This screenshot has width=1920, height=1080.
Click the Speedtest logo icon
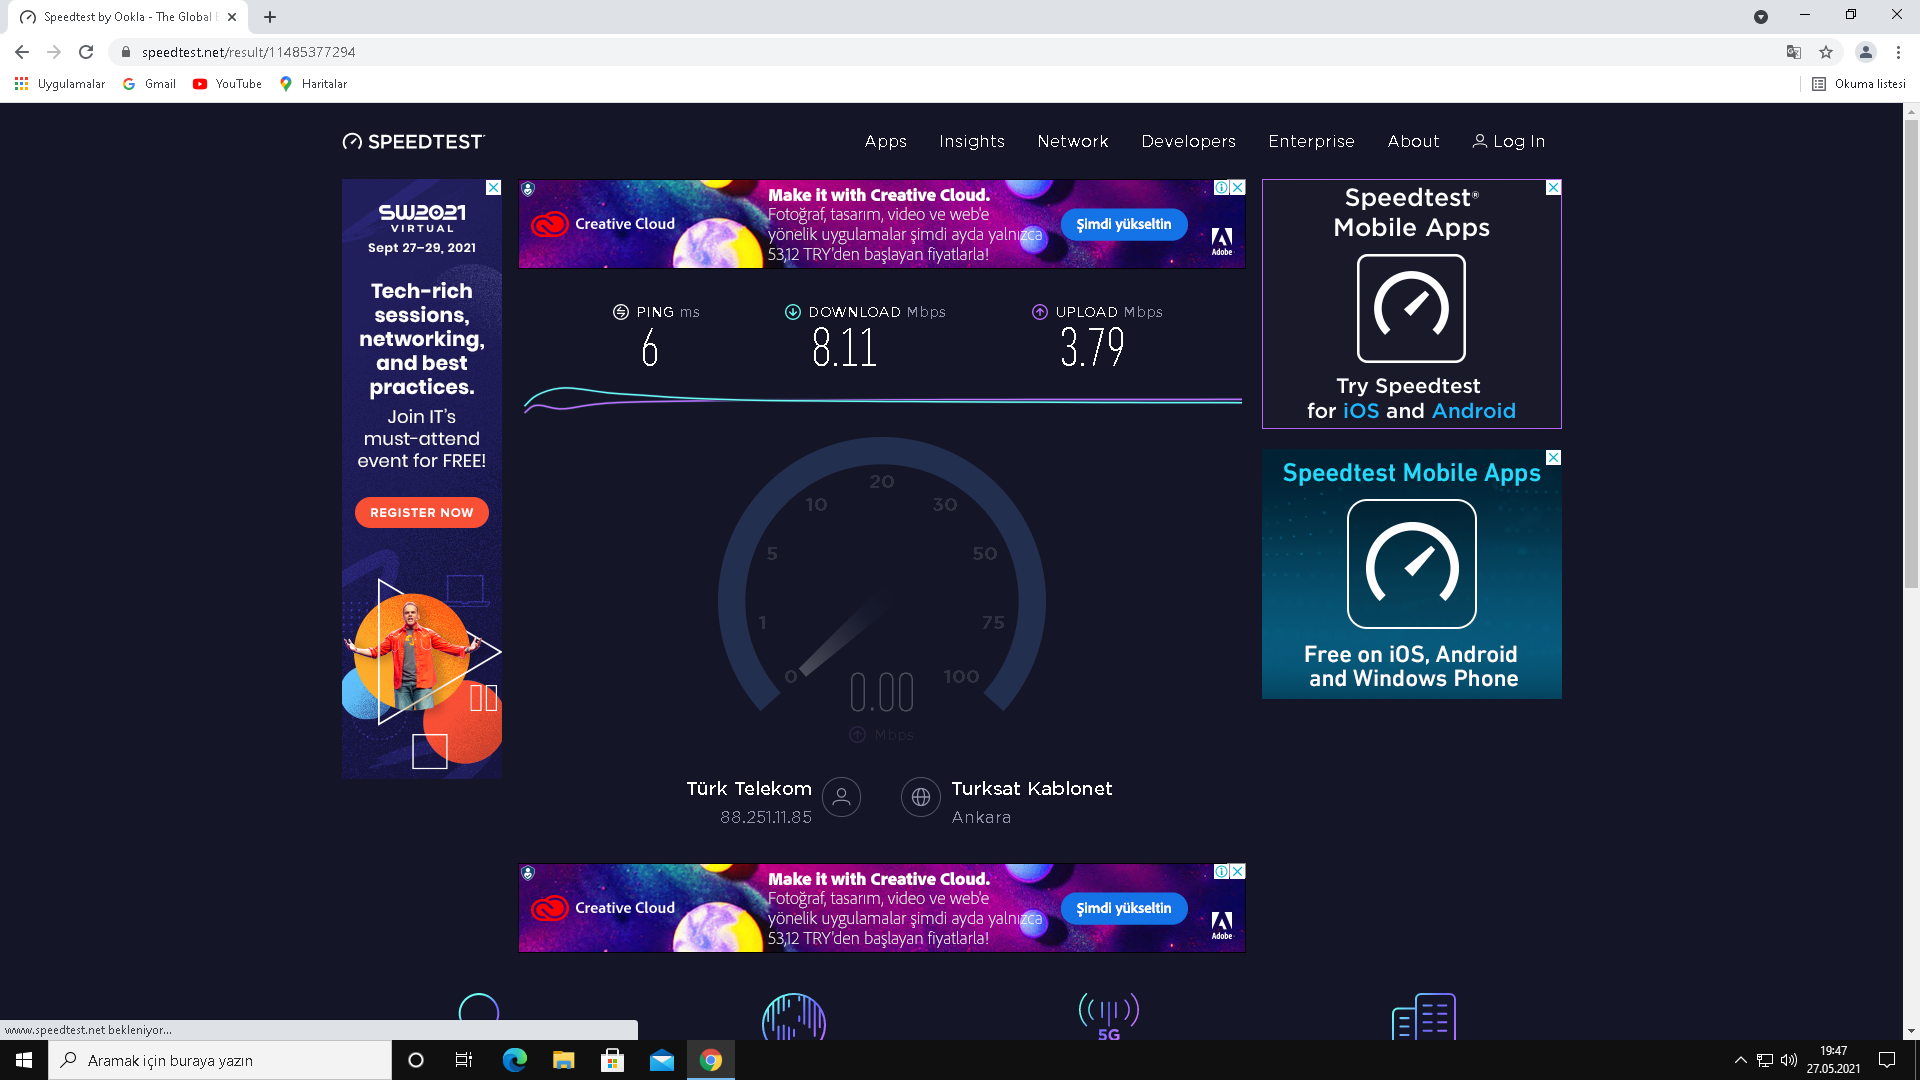(352, 142)
